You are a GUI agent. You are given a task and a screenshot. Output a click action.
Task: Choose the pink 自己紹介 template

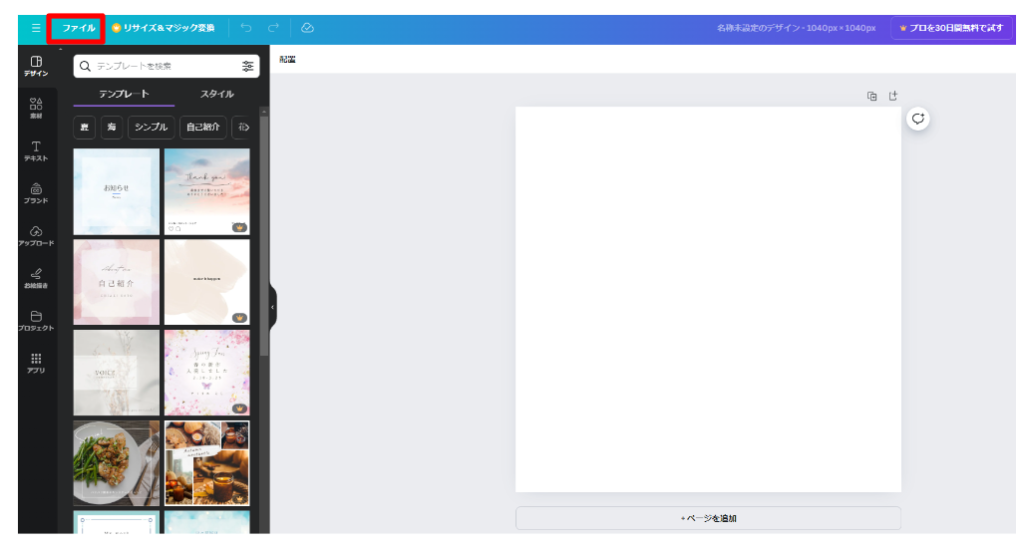pos(116,282)
